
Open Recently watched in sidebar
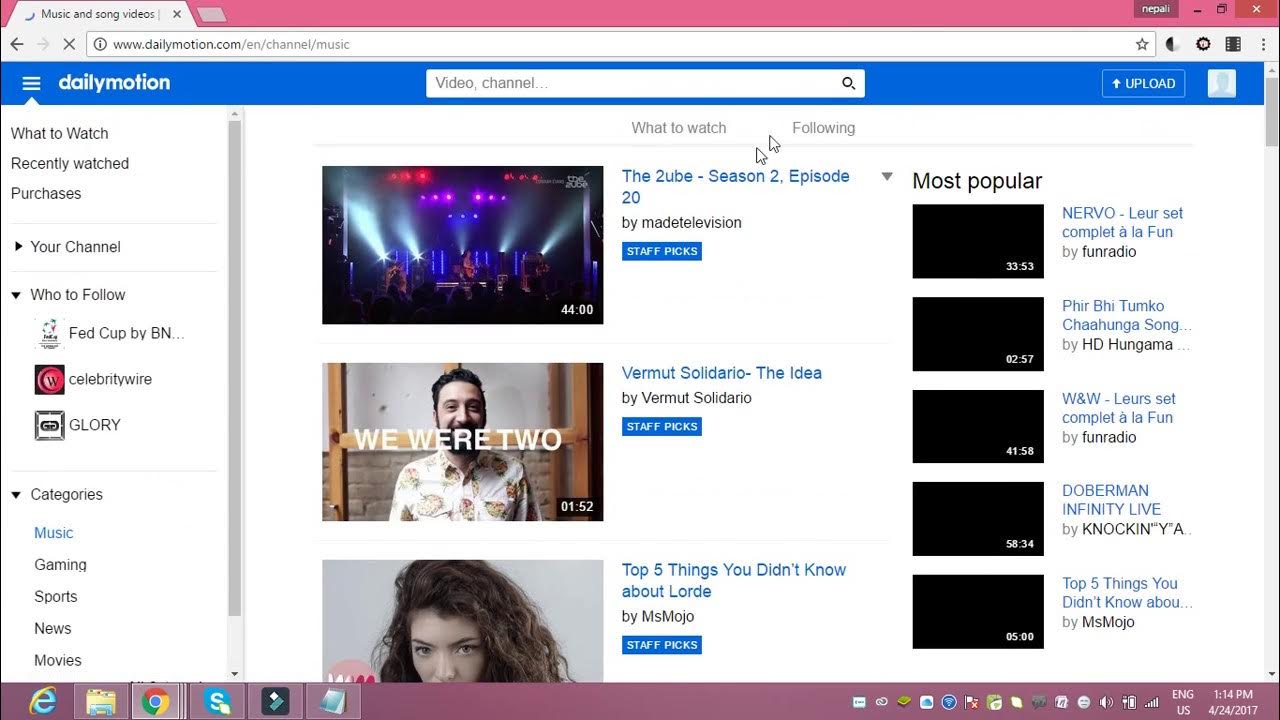click(x=69, y=163)
